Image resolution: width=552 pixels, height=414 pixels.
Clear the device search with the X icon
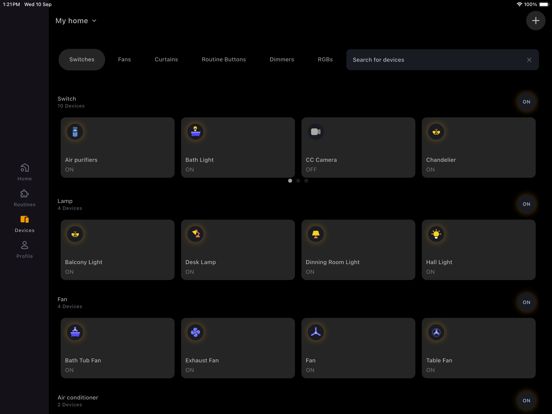(529, 60)
